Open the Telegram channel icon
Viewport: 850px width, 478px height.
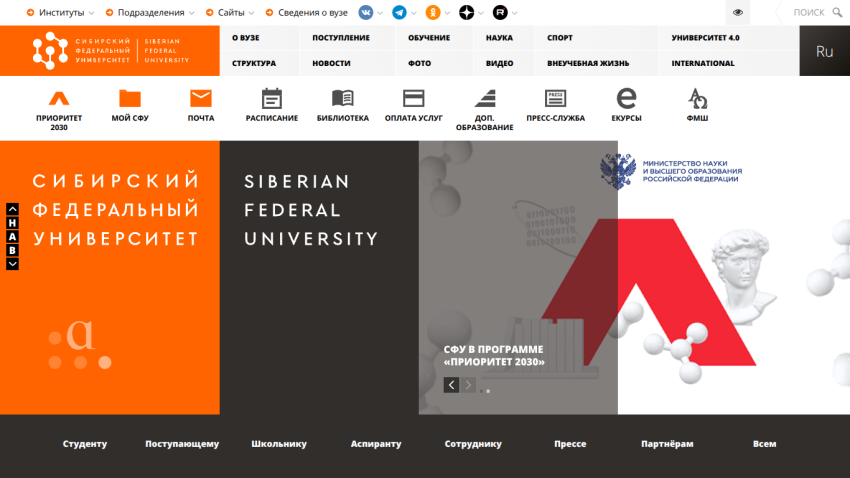click(x=400, y=12)
